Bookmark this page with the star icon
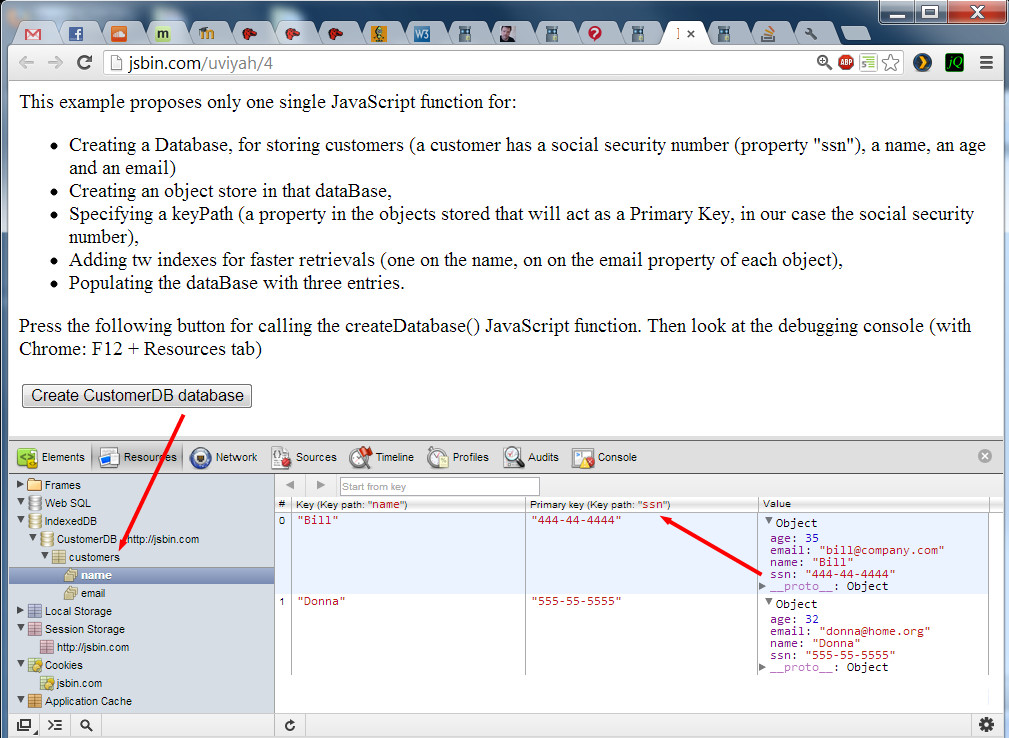Viewport: 1009px width, 738px height. click(x=891, y=62)
